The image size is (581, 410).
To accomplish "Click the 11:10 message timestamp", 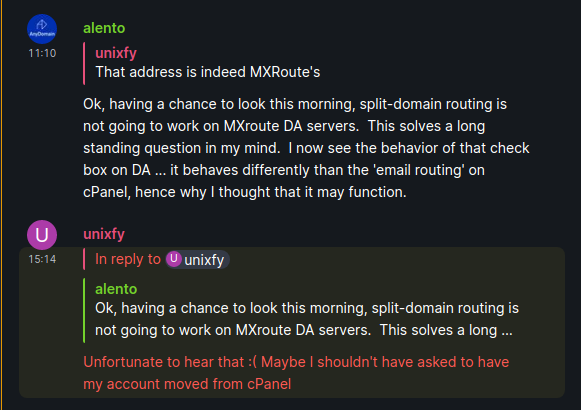I will [x=42, y=53].
